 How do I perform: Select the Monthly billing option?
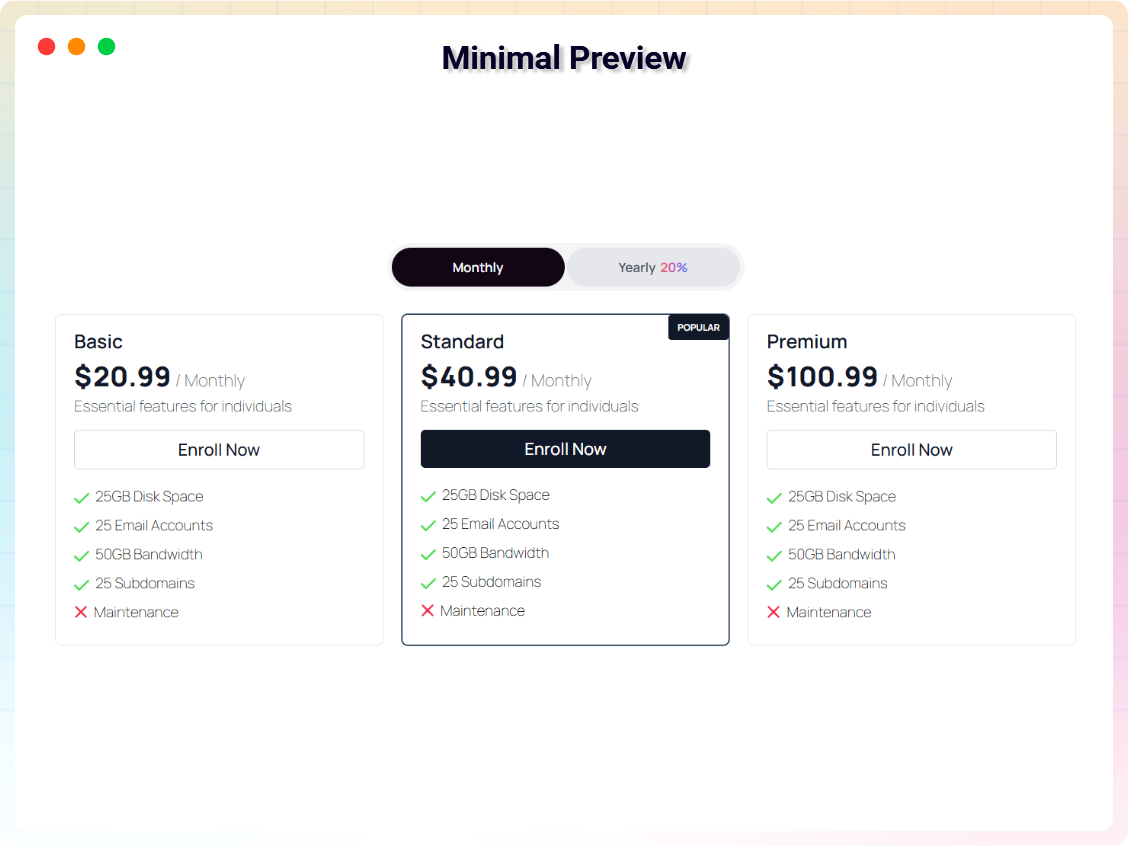click(x=478, y=267)
